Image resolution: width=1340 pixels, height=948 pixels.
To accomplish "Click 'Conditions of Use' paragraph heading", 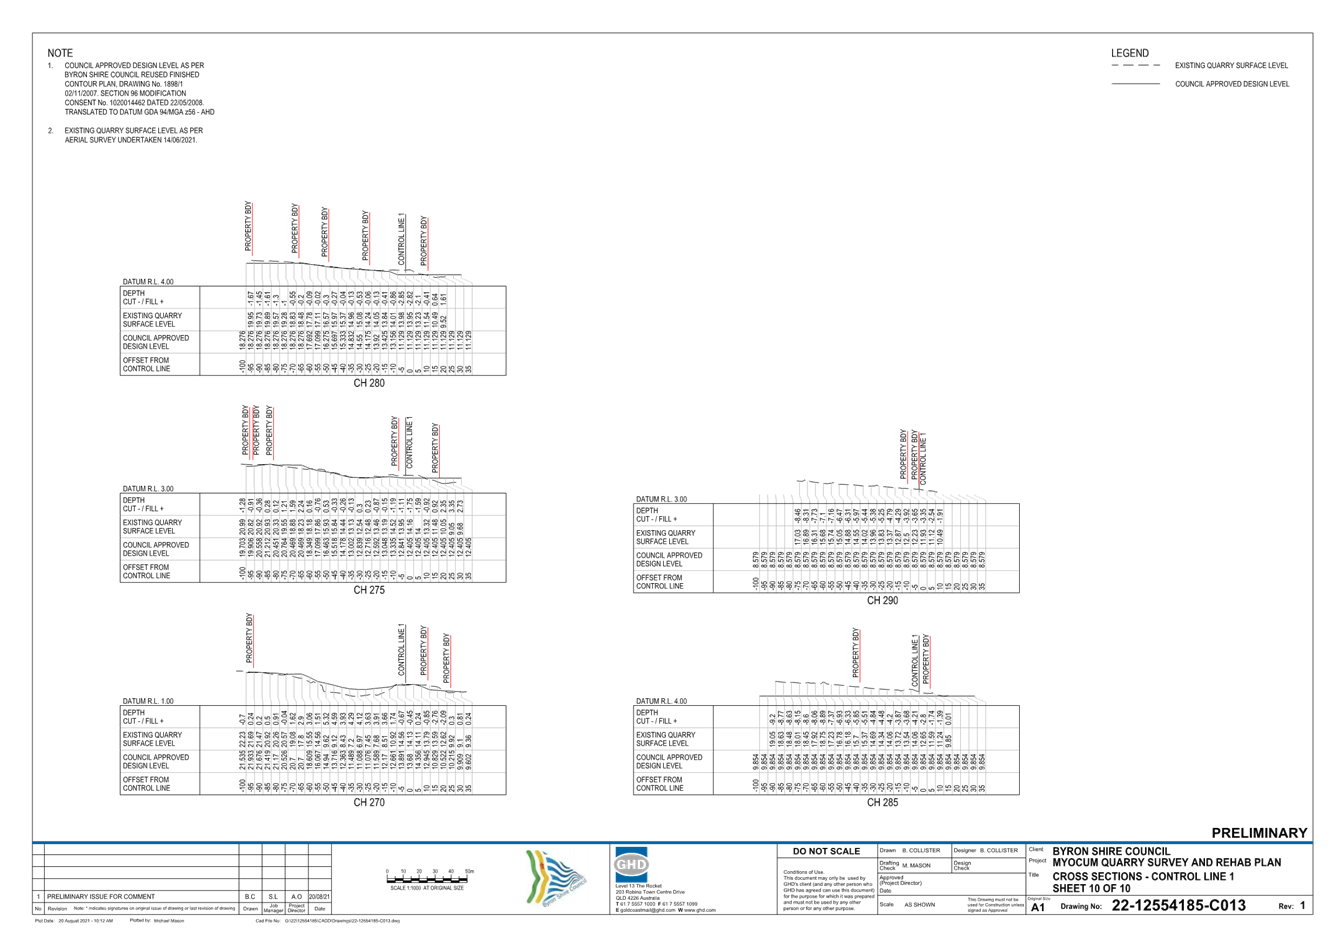I will point(803,872).
